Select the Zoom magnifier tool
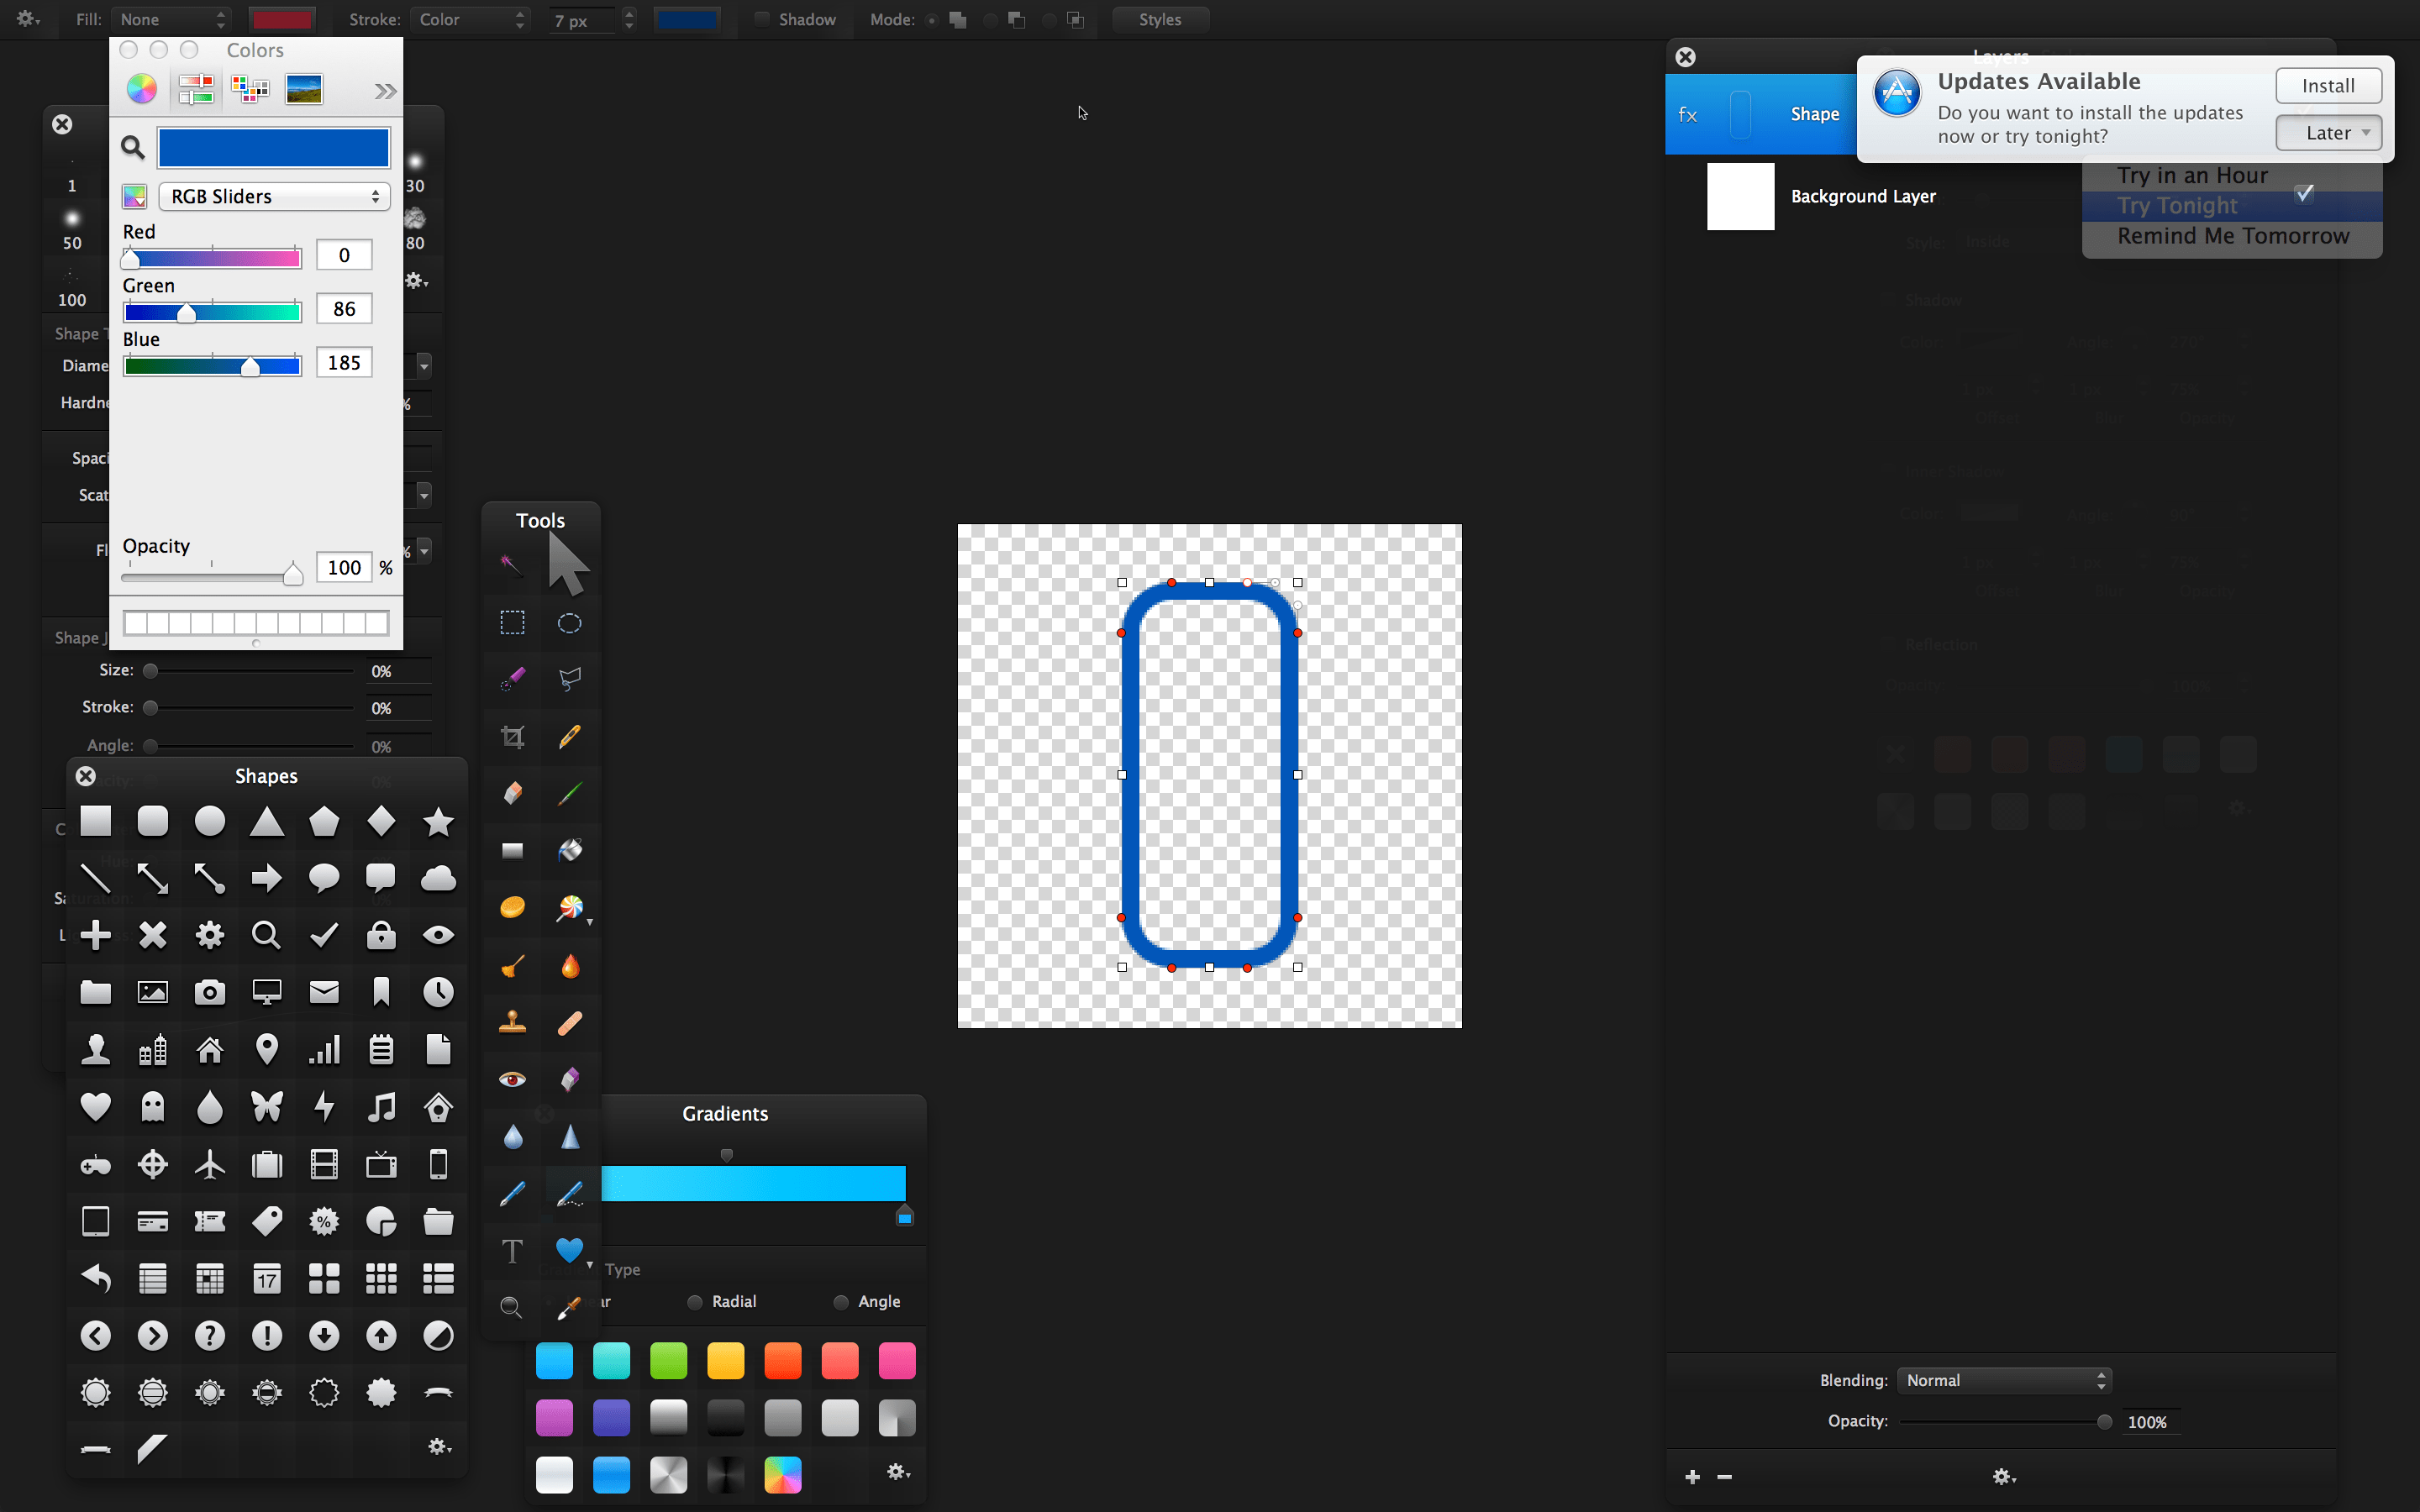 [511, 1307]
